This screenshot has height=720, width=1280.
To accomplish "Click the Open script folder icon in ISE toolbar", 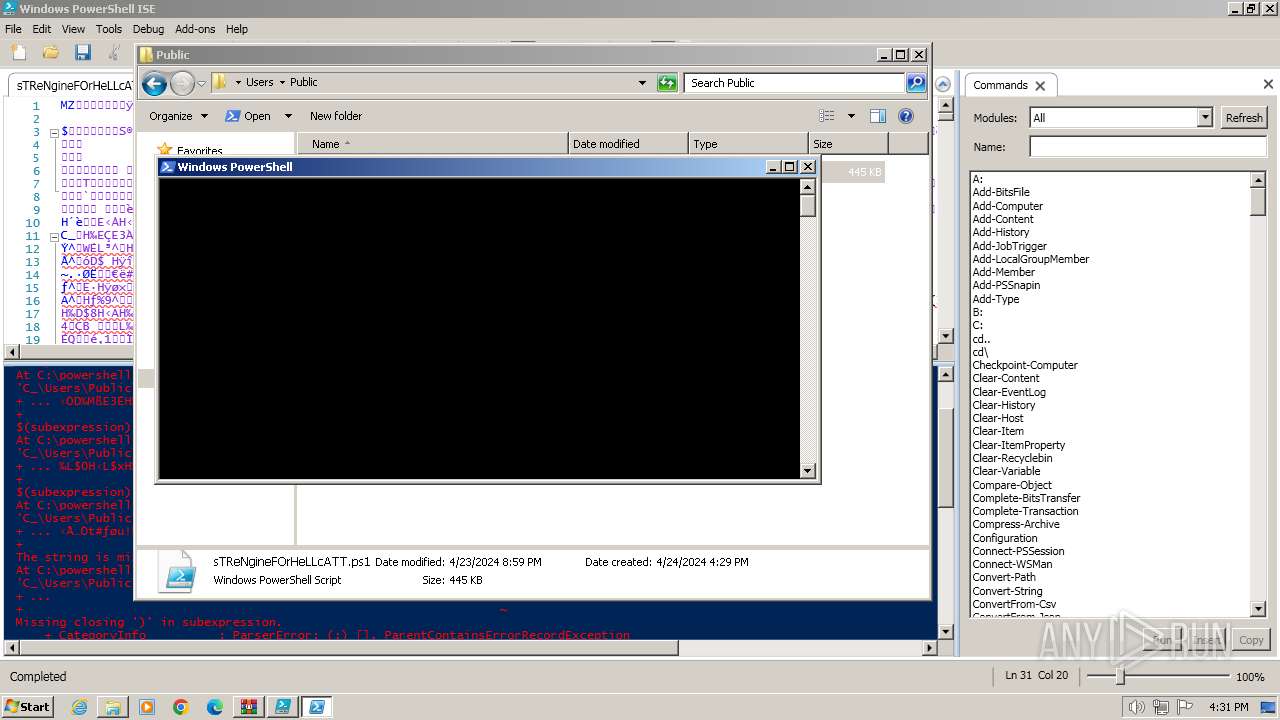I will (50, 52).
